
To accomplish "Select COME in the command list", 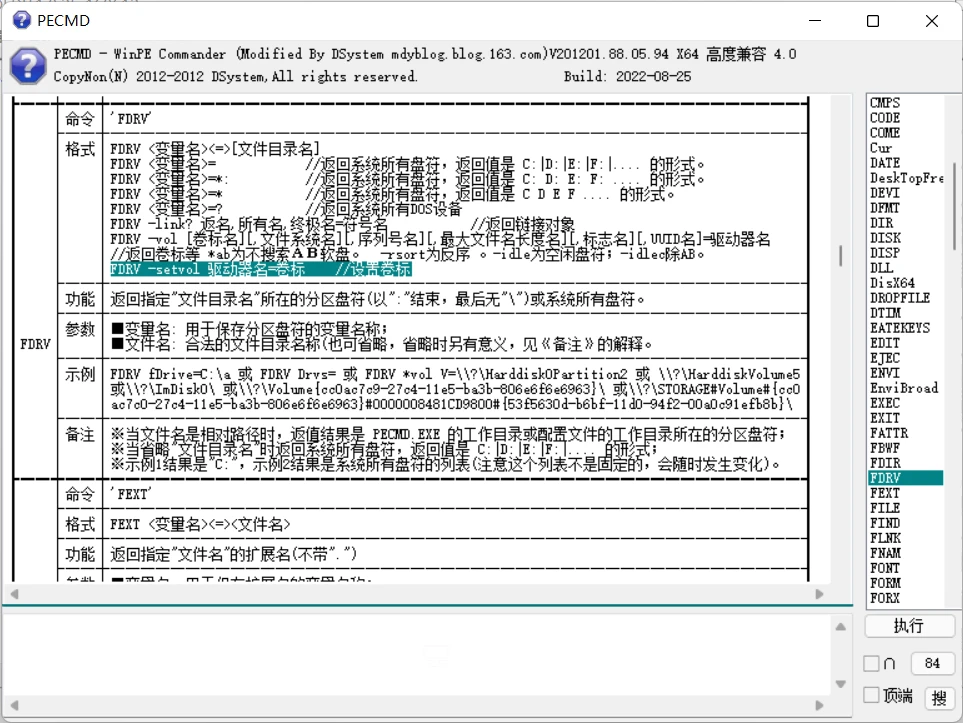I will [885, 133].
